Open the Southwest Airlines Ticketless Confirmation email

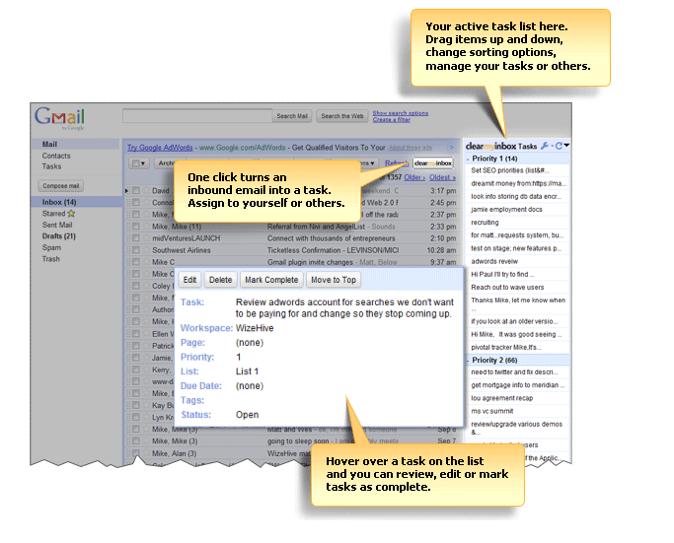coord(333,250)
